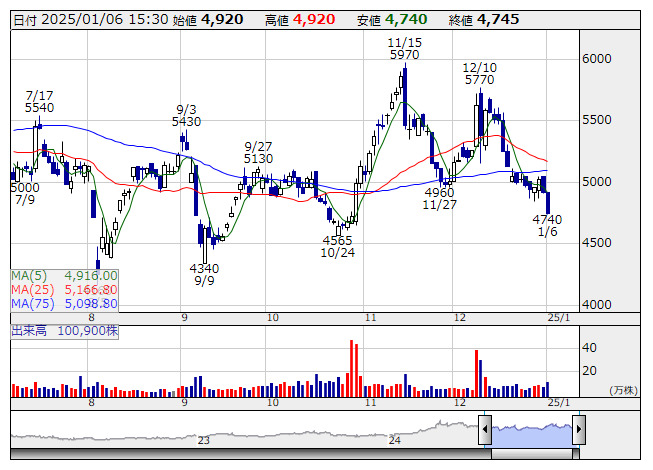Click the 出来高 100,900株 volume label
653x470 pixels.
(65, 331)
